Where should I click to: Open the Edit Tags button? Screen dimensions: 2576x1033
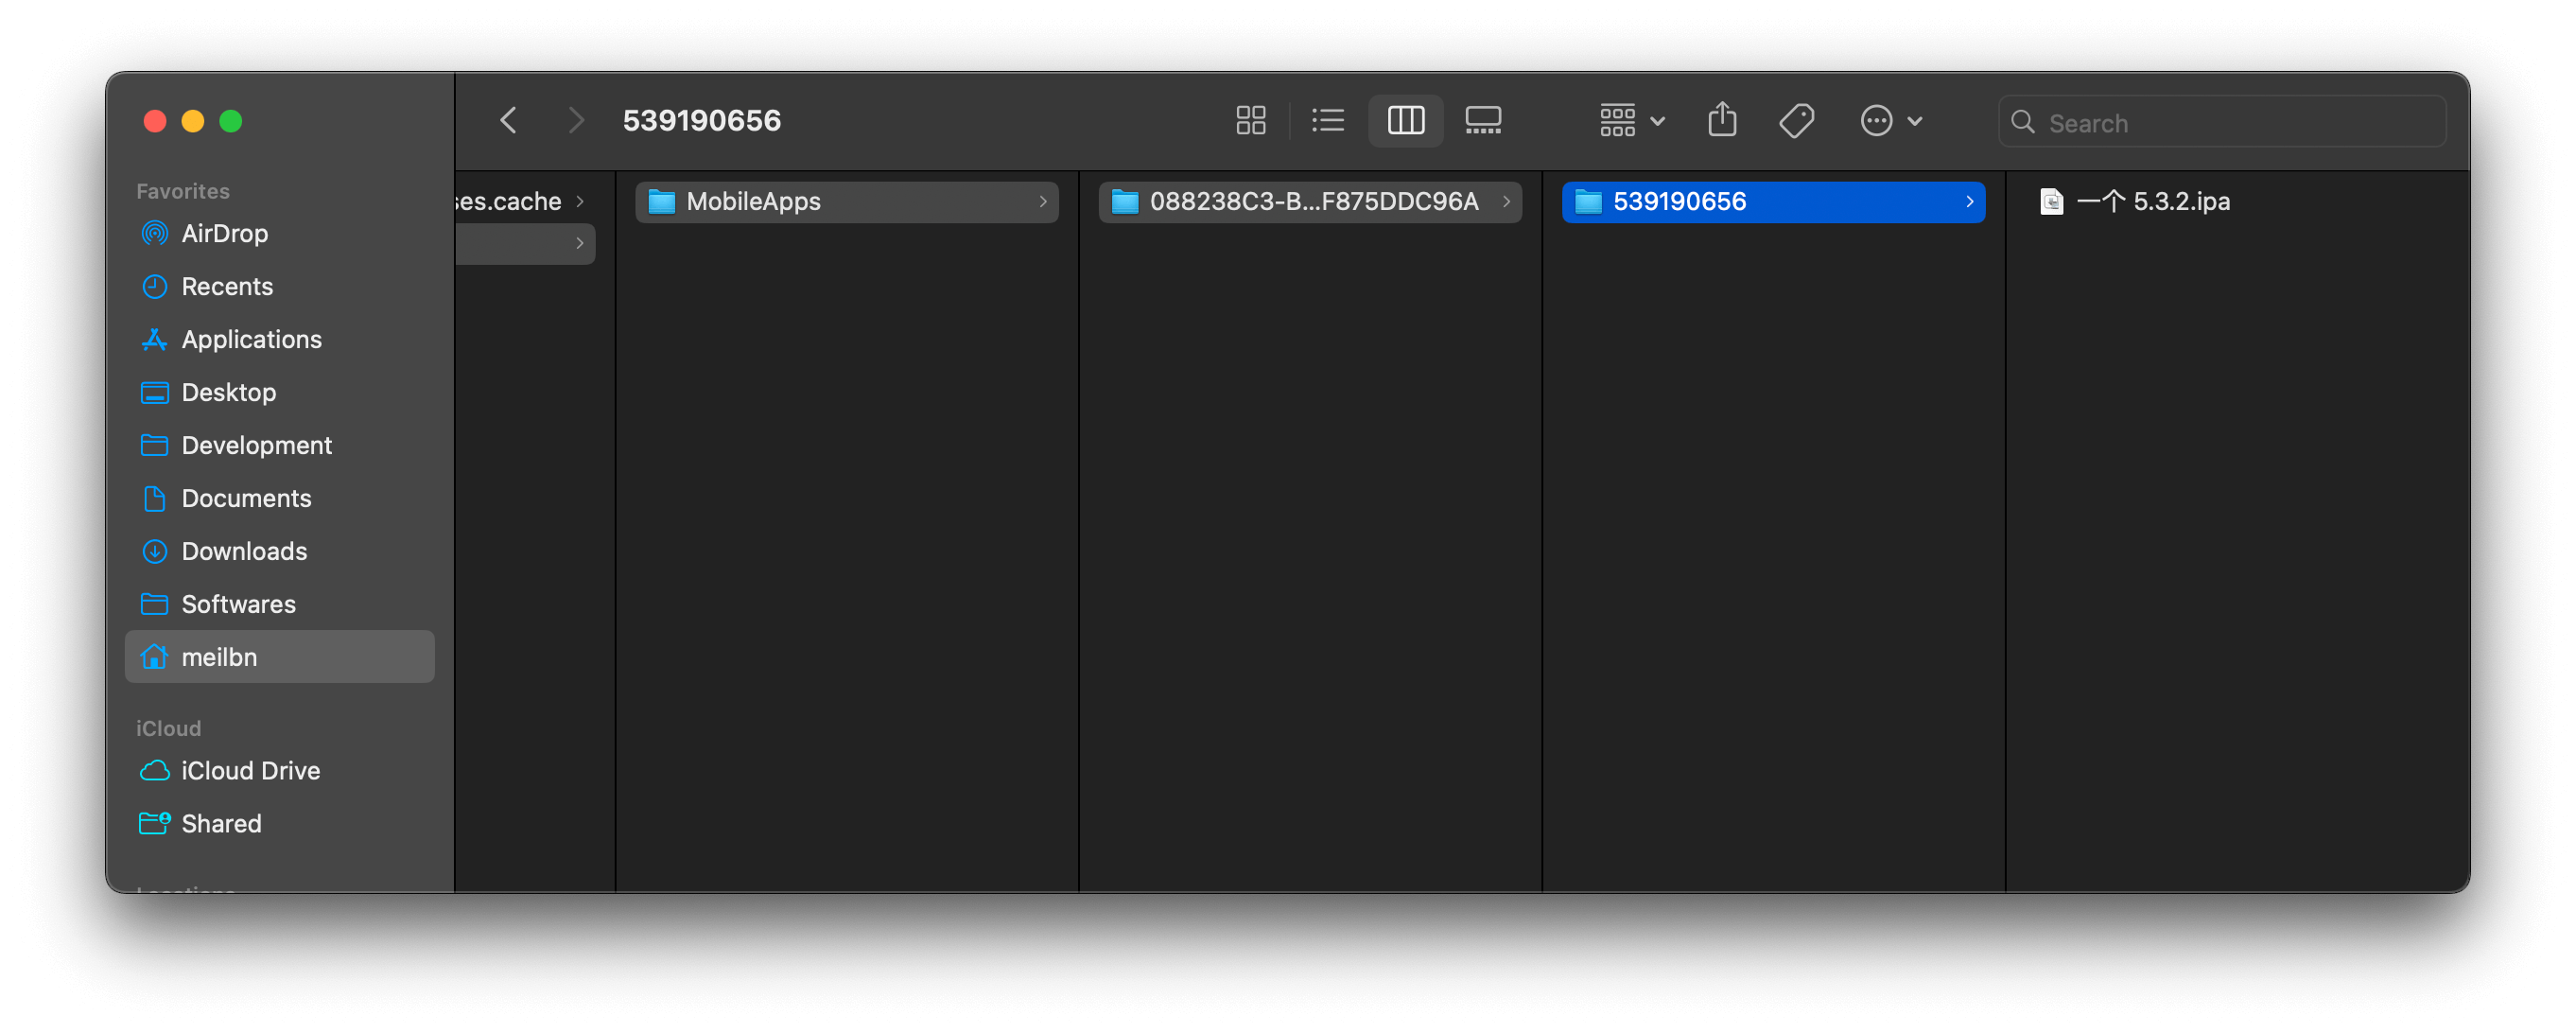[x=1796, y=121]
